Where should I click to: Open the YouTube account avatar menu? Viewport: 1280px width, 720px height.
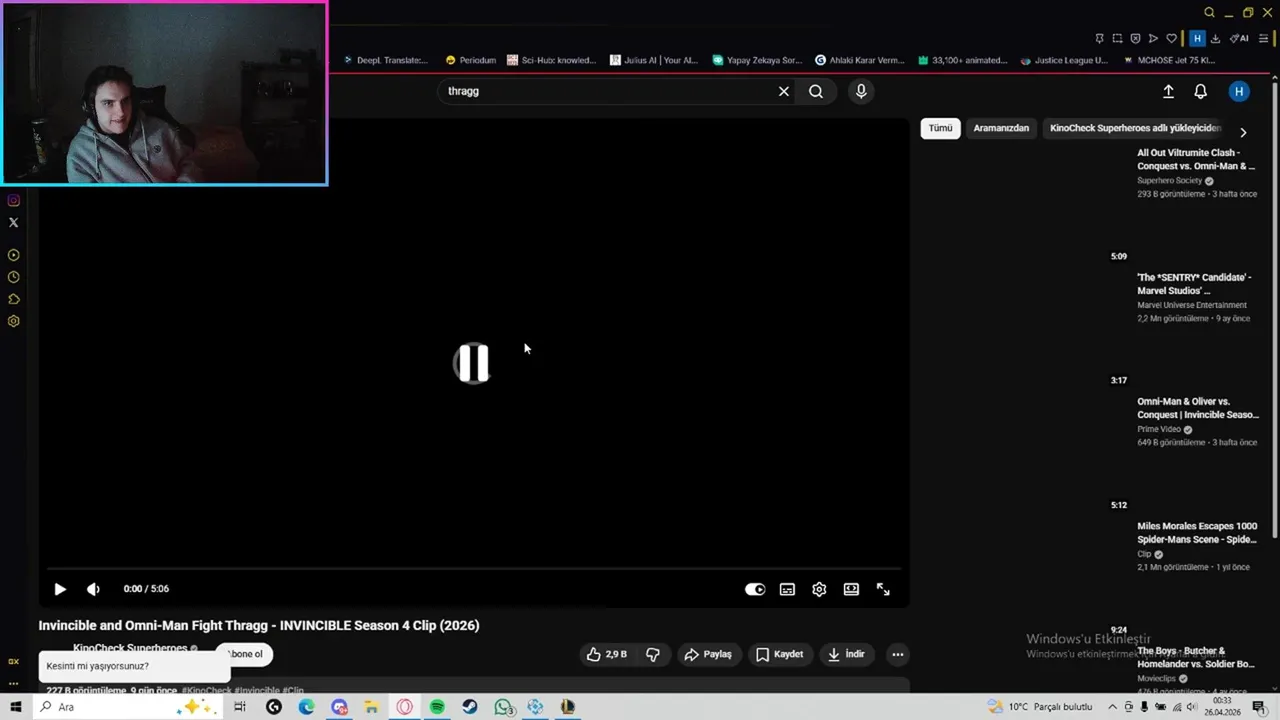point(1239,91)
